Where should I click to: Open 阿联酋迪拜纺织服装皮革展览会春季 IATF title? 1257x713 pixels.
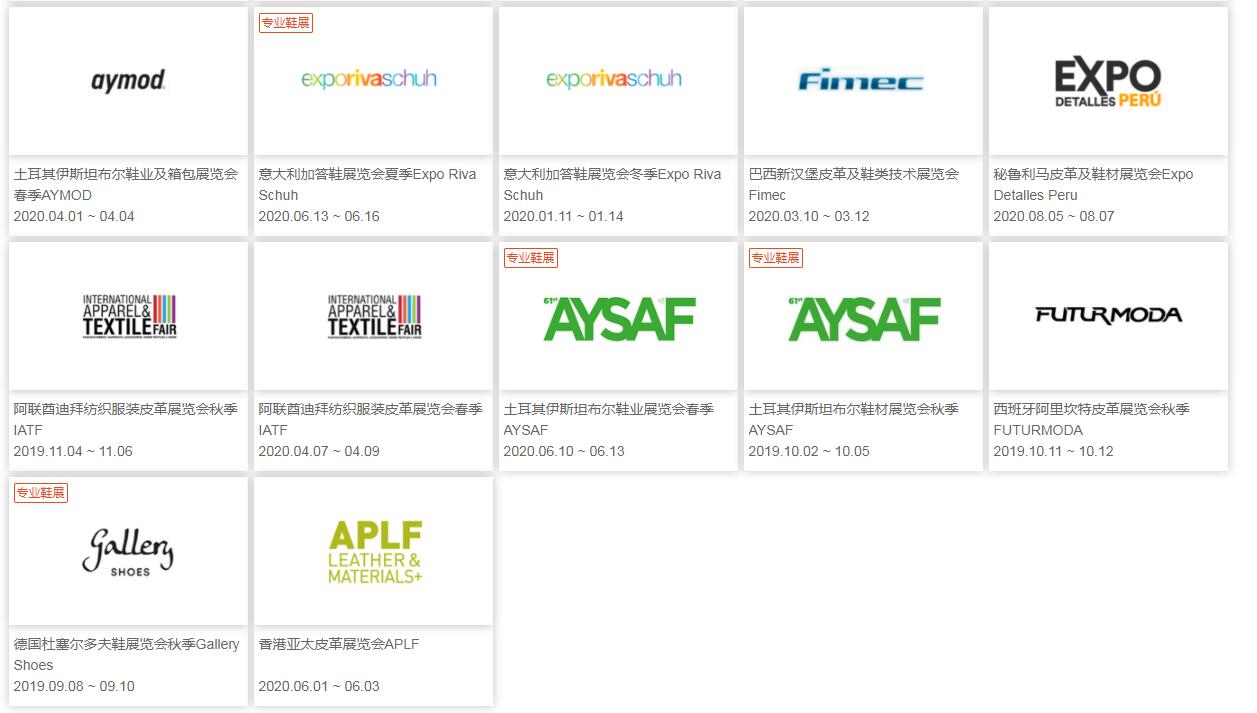(370, 419)
